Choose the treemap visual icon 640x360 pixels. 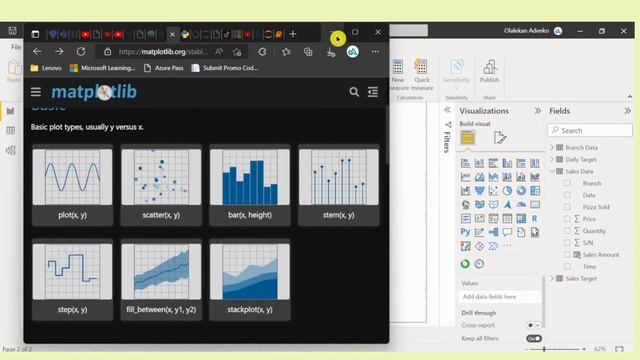pyautogui.click(x=535, y=191)
